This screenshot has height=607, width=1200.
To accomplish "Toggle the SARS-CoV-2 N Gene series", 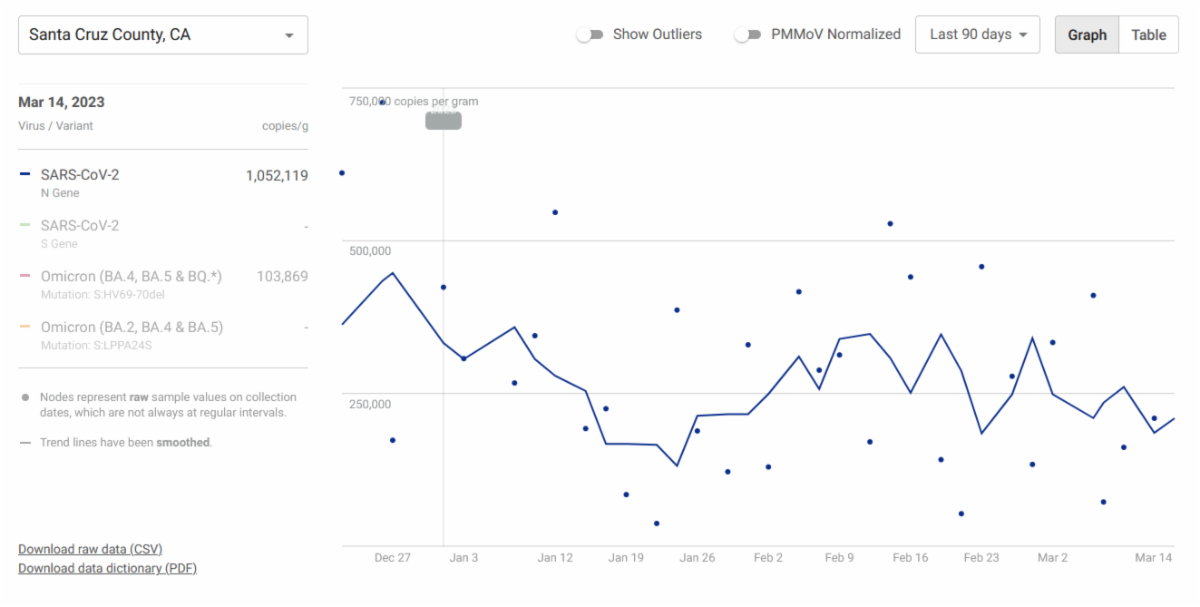I will (x=80, y=175).
